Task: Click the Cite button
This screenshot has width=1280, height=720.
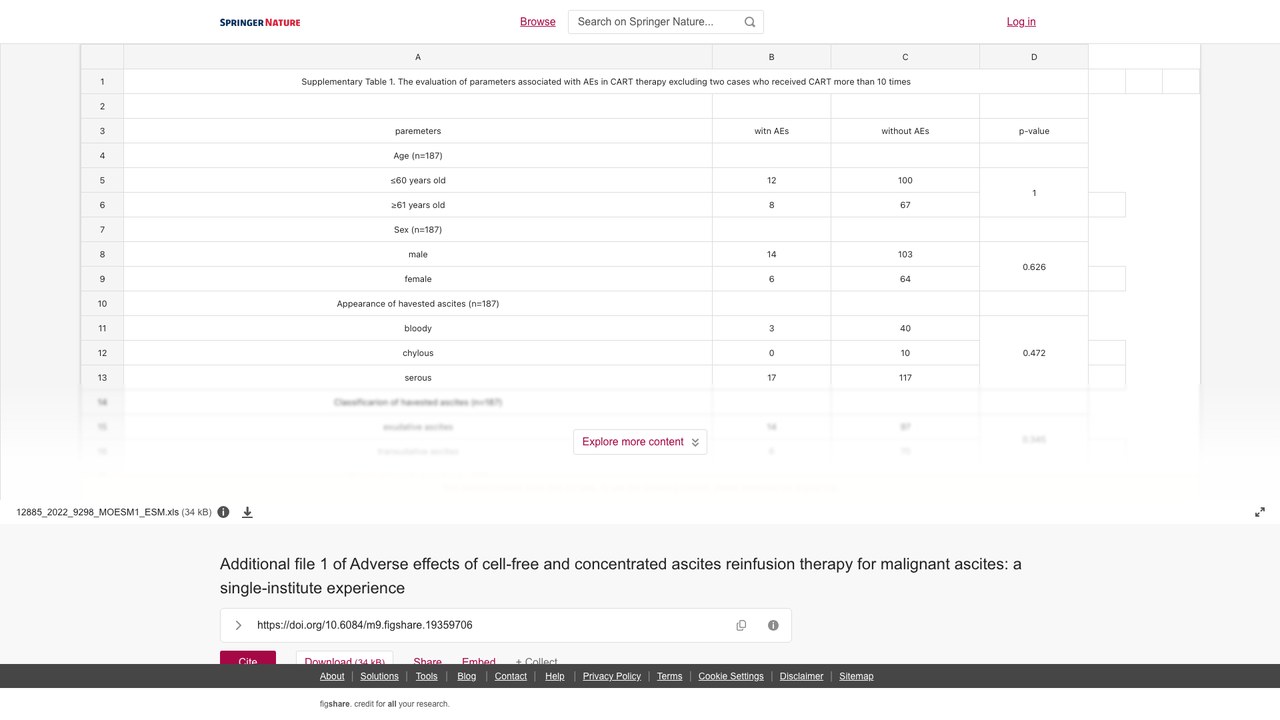Action: click(248, 659)
